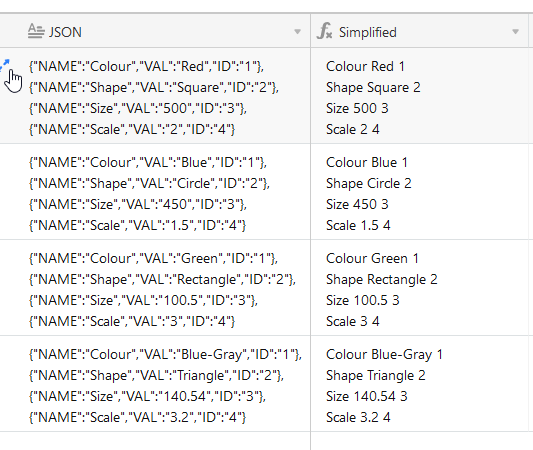The image size is (533, 450).
Task: Select the Simplified column header
Action: coord(419,31)
